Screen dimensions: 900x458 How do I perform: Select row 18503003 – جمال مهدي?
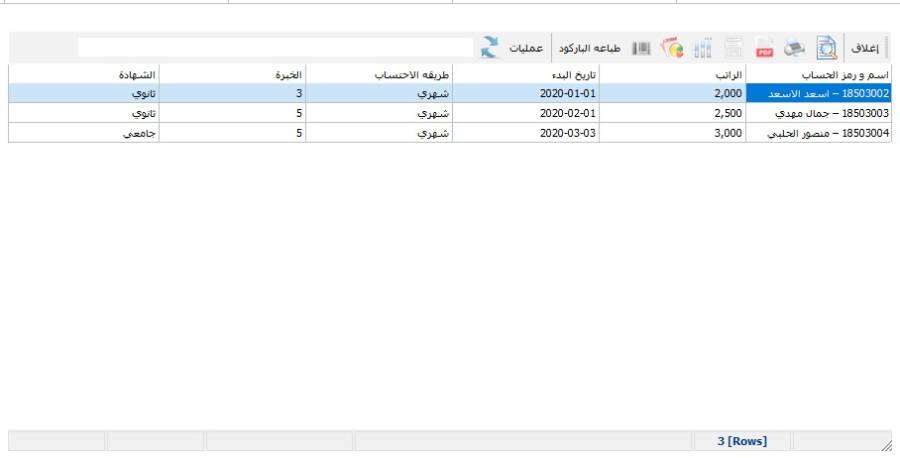coord(450,113)
